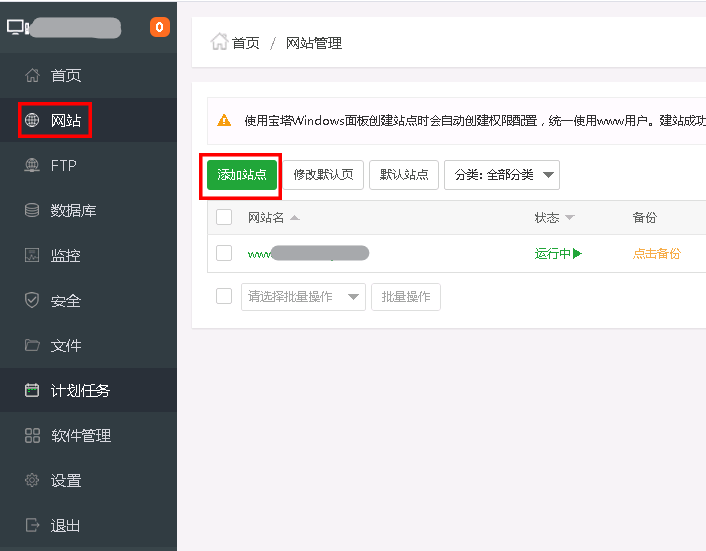Viewport: 706px width, 551px height.
Task: Click the 网站 globe icon in the sidebar
Action: (32, 120)
